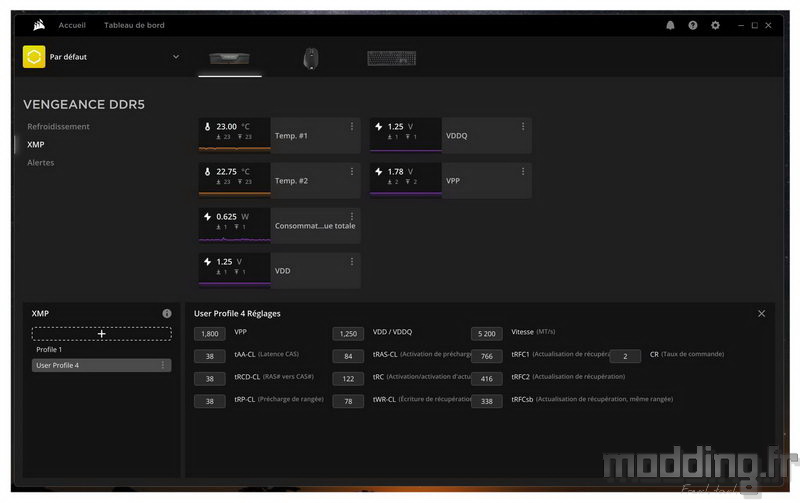Select the XMP sidebar section
This screenshot has width=800, height=503.
[x=36, y=144]
